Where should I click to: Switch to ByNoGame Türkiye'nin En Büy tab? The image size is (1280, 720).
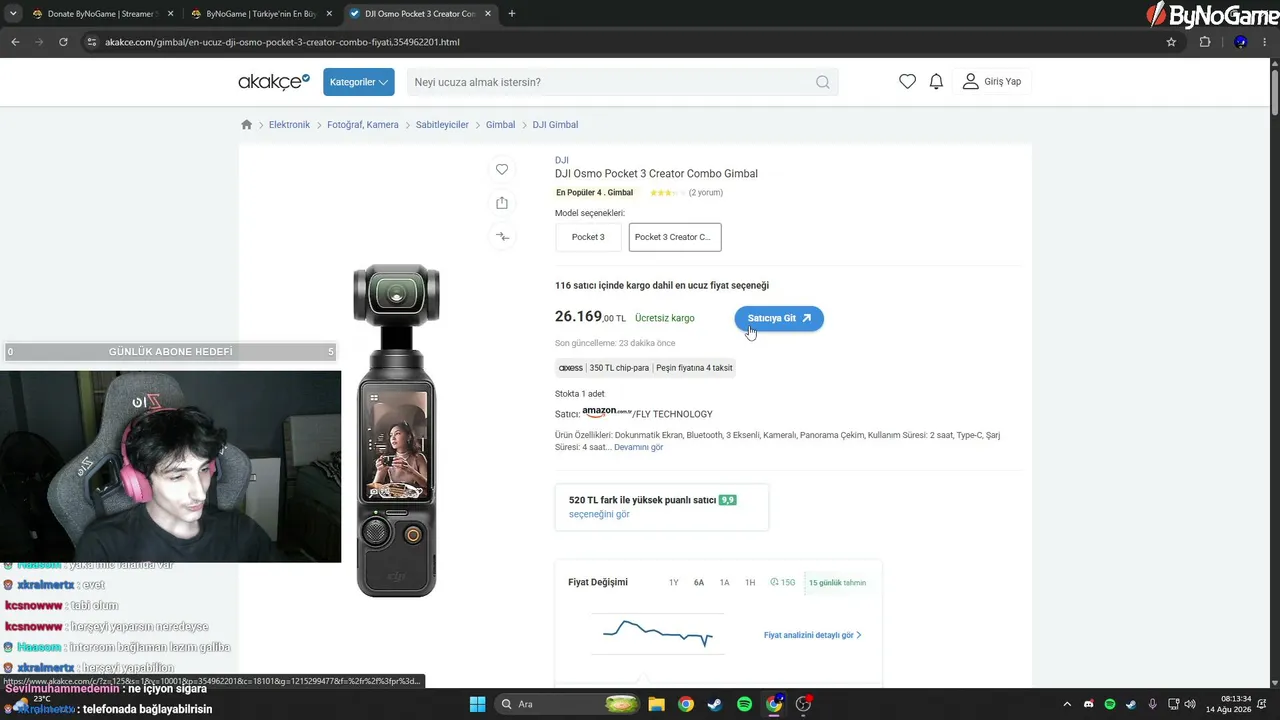[x=260, y=14]
